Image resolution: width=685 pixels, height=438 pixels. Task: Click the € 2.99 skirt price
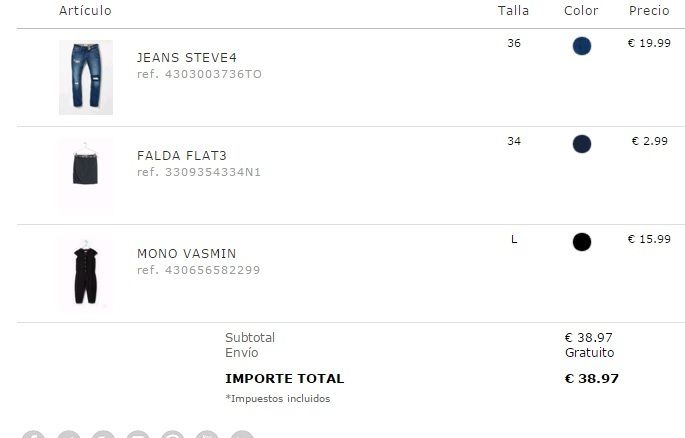coord(649,141)
